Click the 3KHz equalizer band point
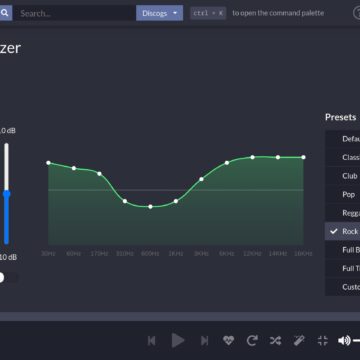The height and width of the screenshot is (360, 360). pyautogui.click(x=201, y=179)
